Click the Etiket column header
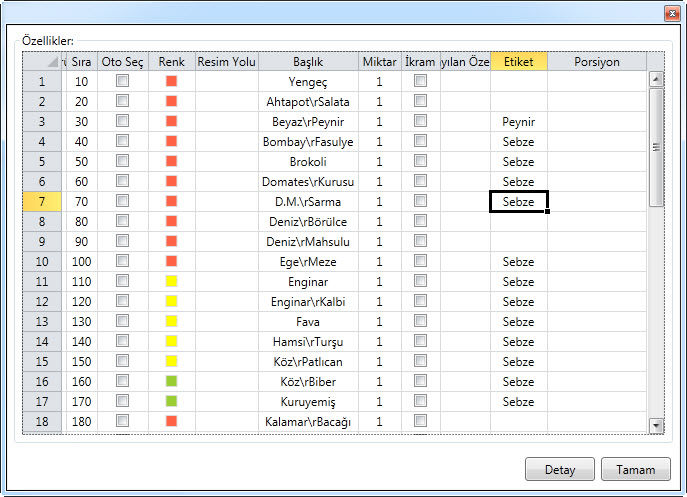This screenshot has height=497, width=687. click(x=518, y=61)
